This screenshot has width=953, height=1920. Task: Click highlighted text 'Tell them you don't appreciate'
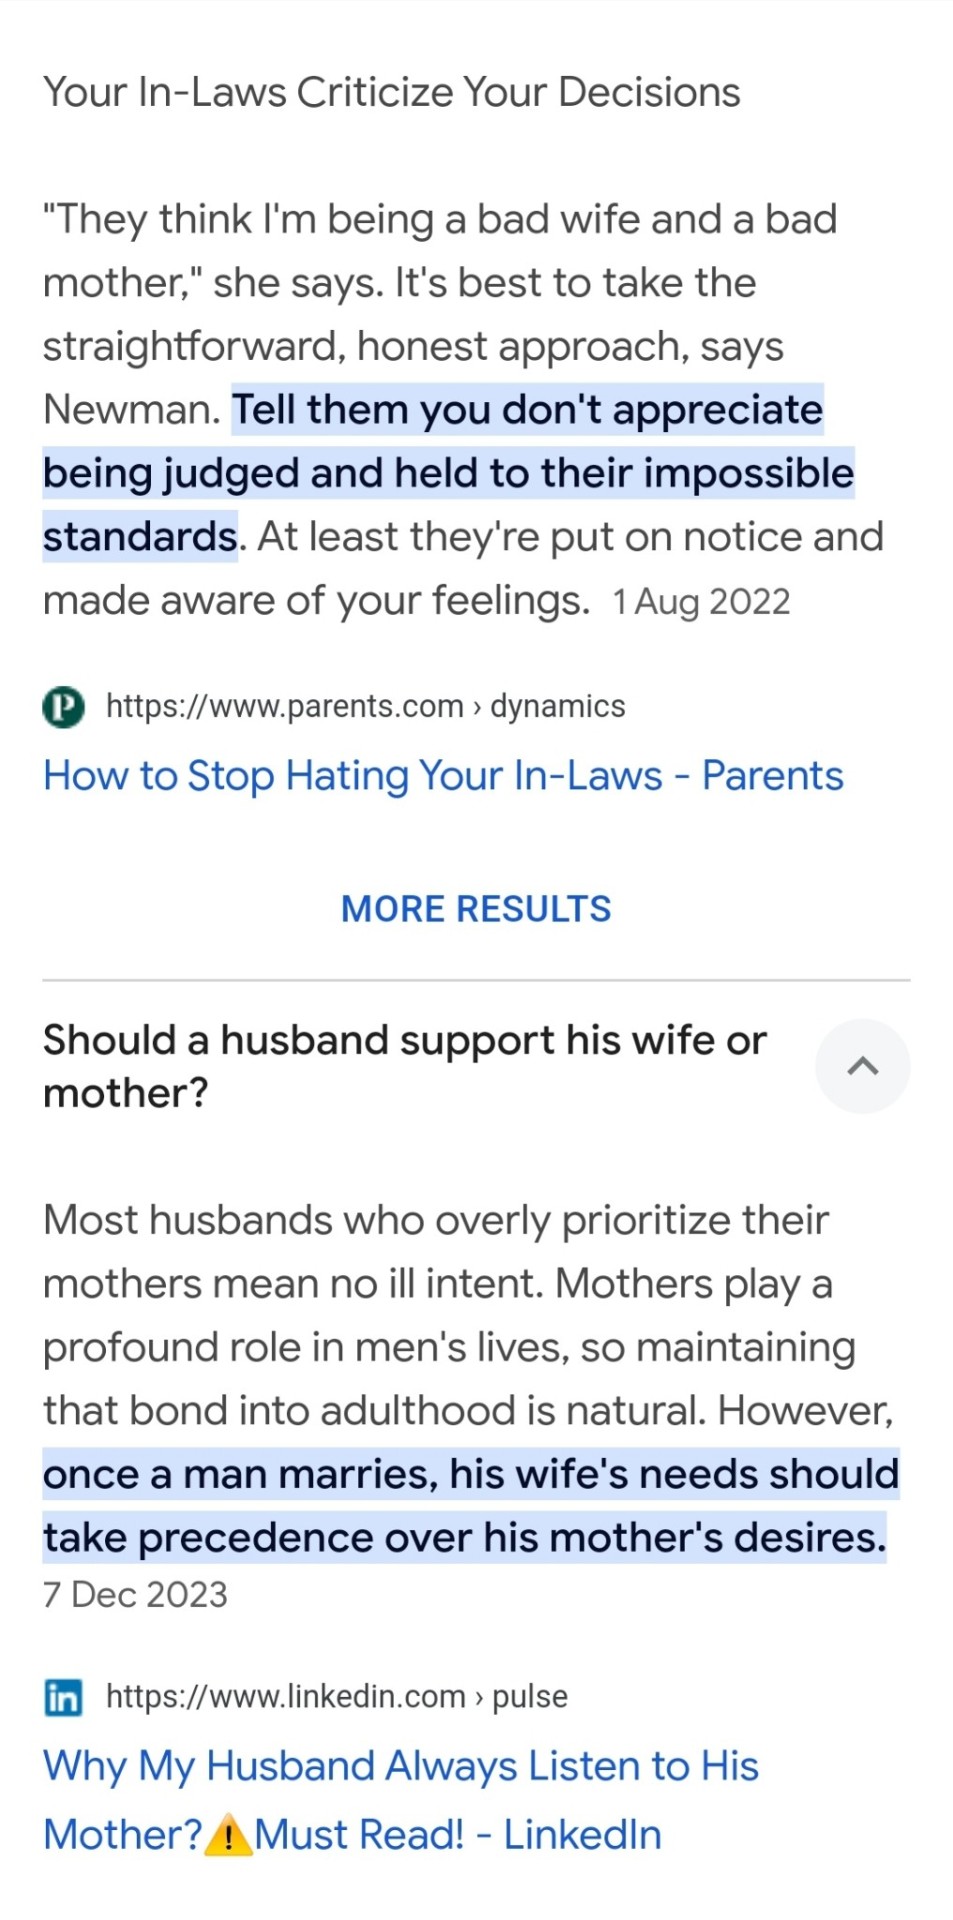pos(527,410)
